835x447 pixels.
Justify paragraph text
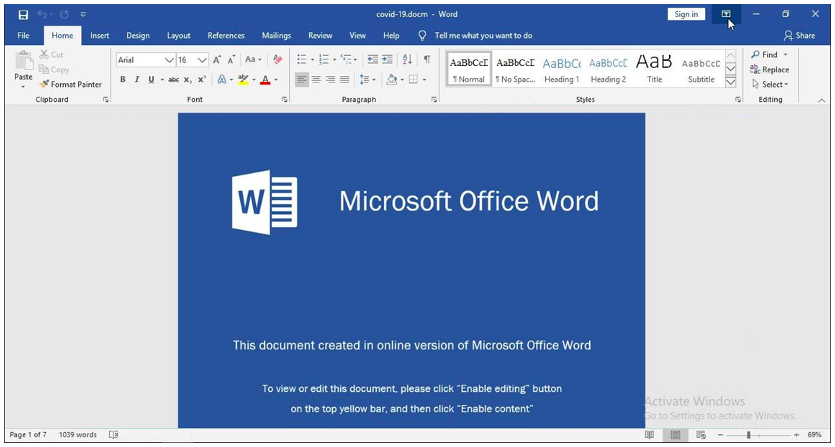coord(345,79)
